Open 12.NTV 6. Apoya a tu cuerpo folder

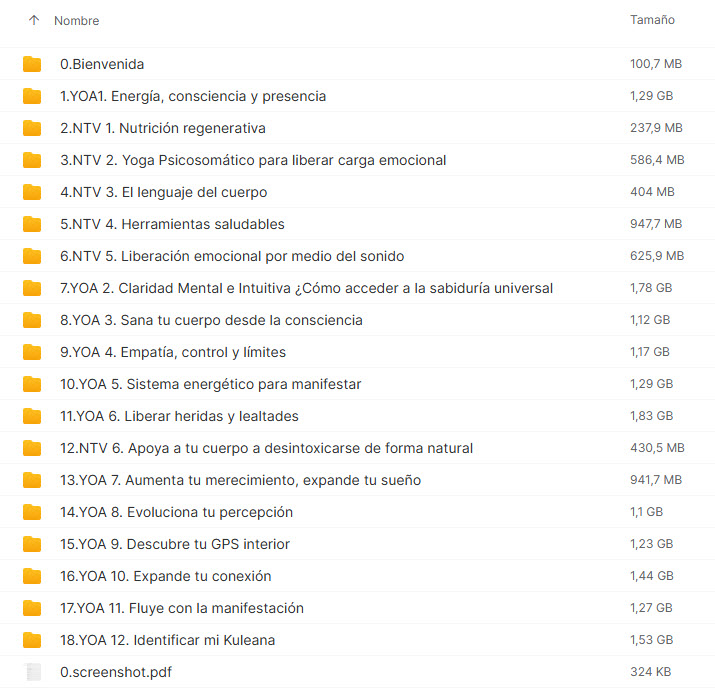point(266,448)
